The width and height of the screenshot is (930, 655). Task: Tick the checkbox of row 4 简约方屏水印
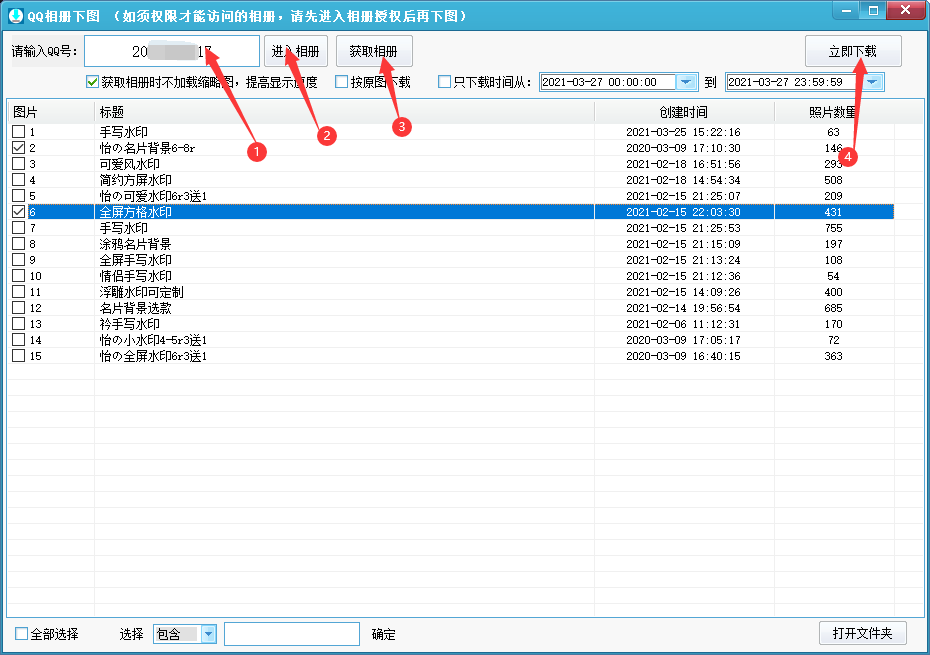tap(18, 180)
